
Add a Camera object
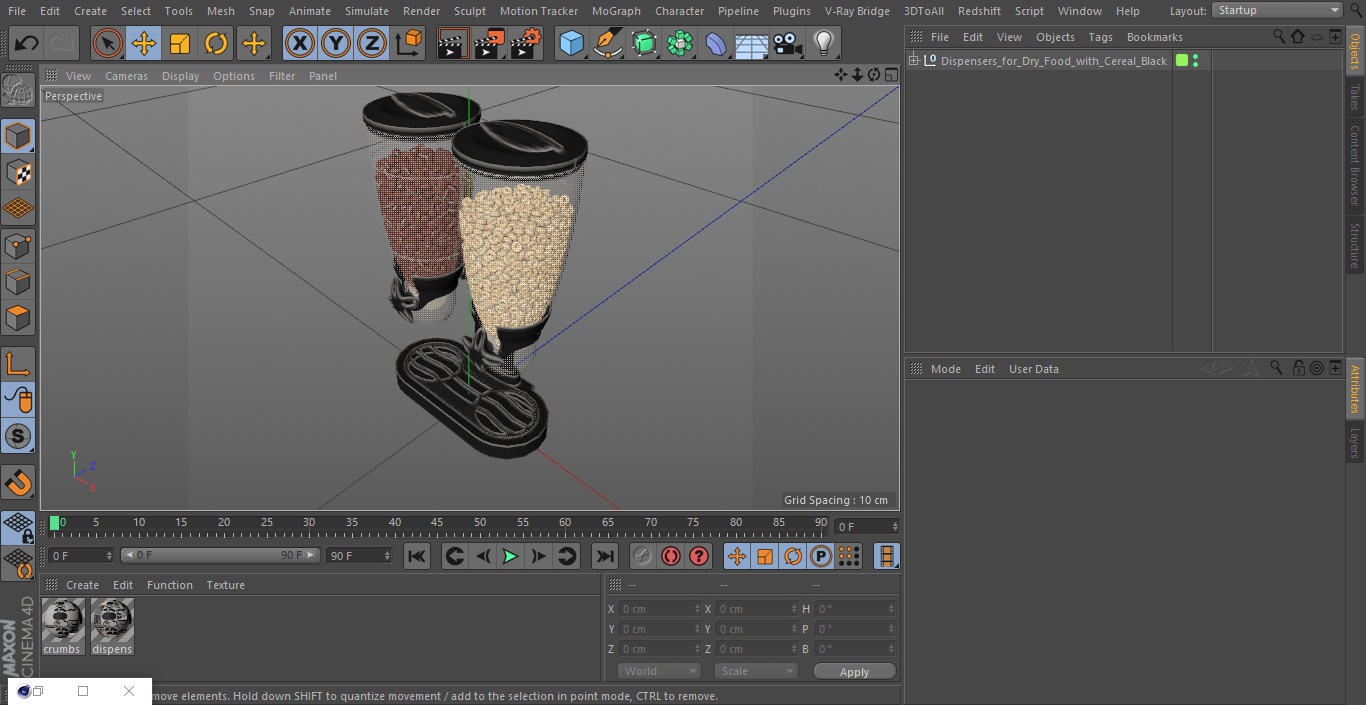point(788,43)
